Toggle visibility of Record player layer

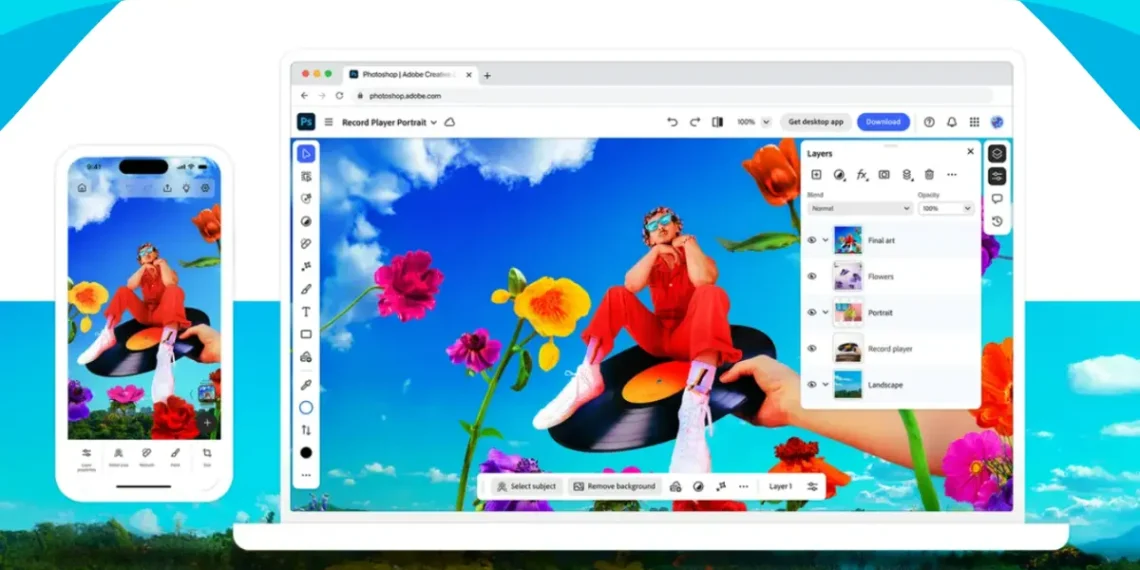[812, 349]
